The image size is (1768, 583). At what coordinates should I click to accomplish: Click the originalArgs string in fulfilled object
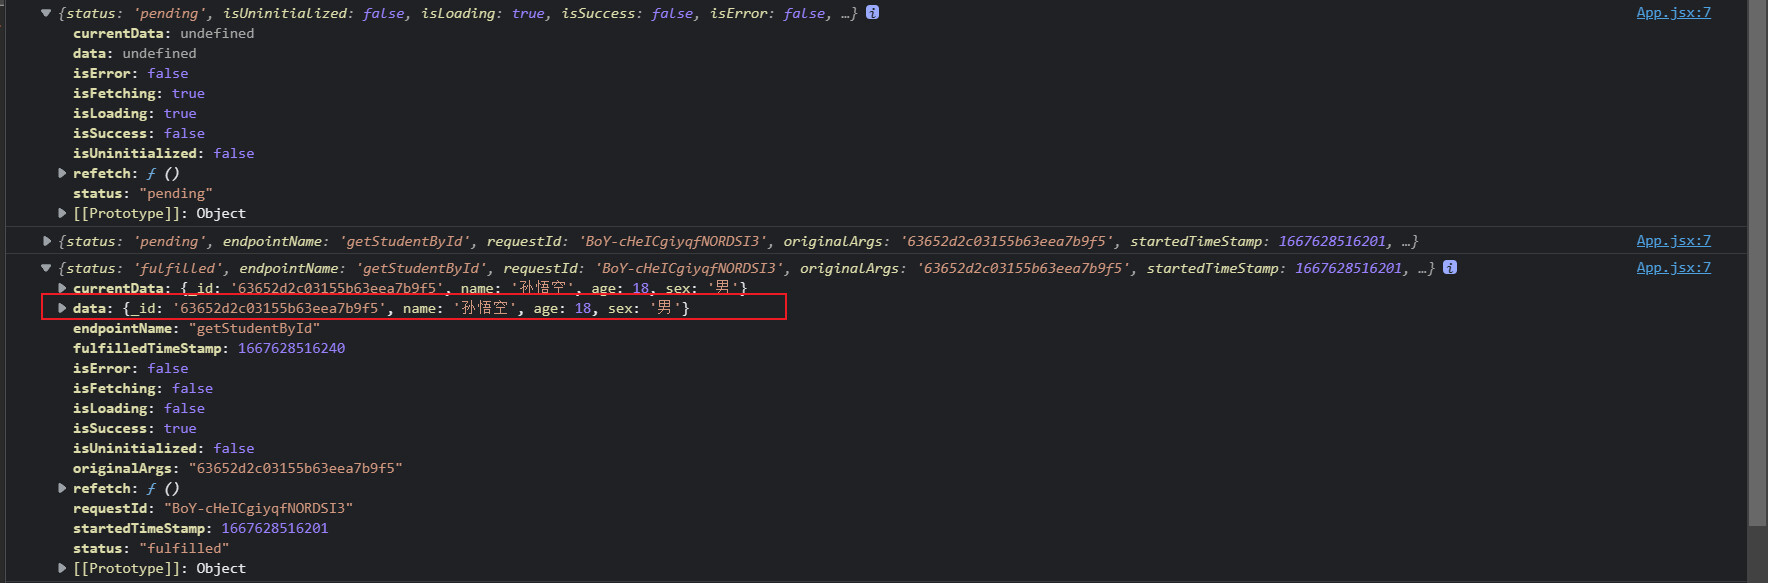tap(295, 468)
